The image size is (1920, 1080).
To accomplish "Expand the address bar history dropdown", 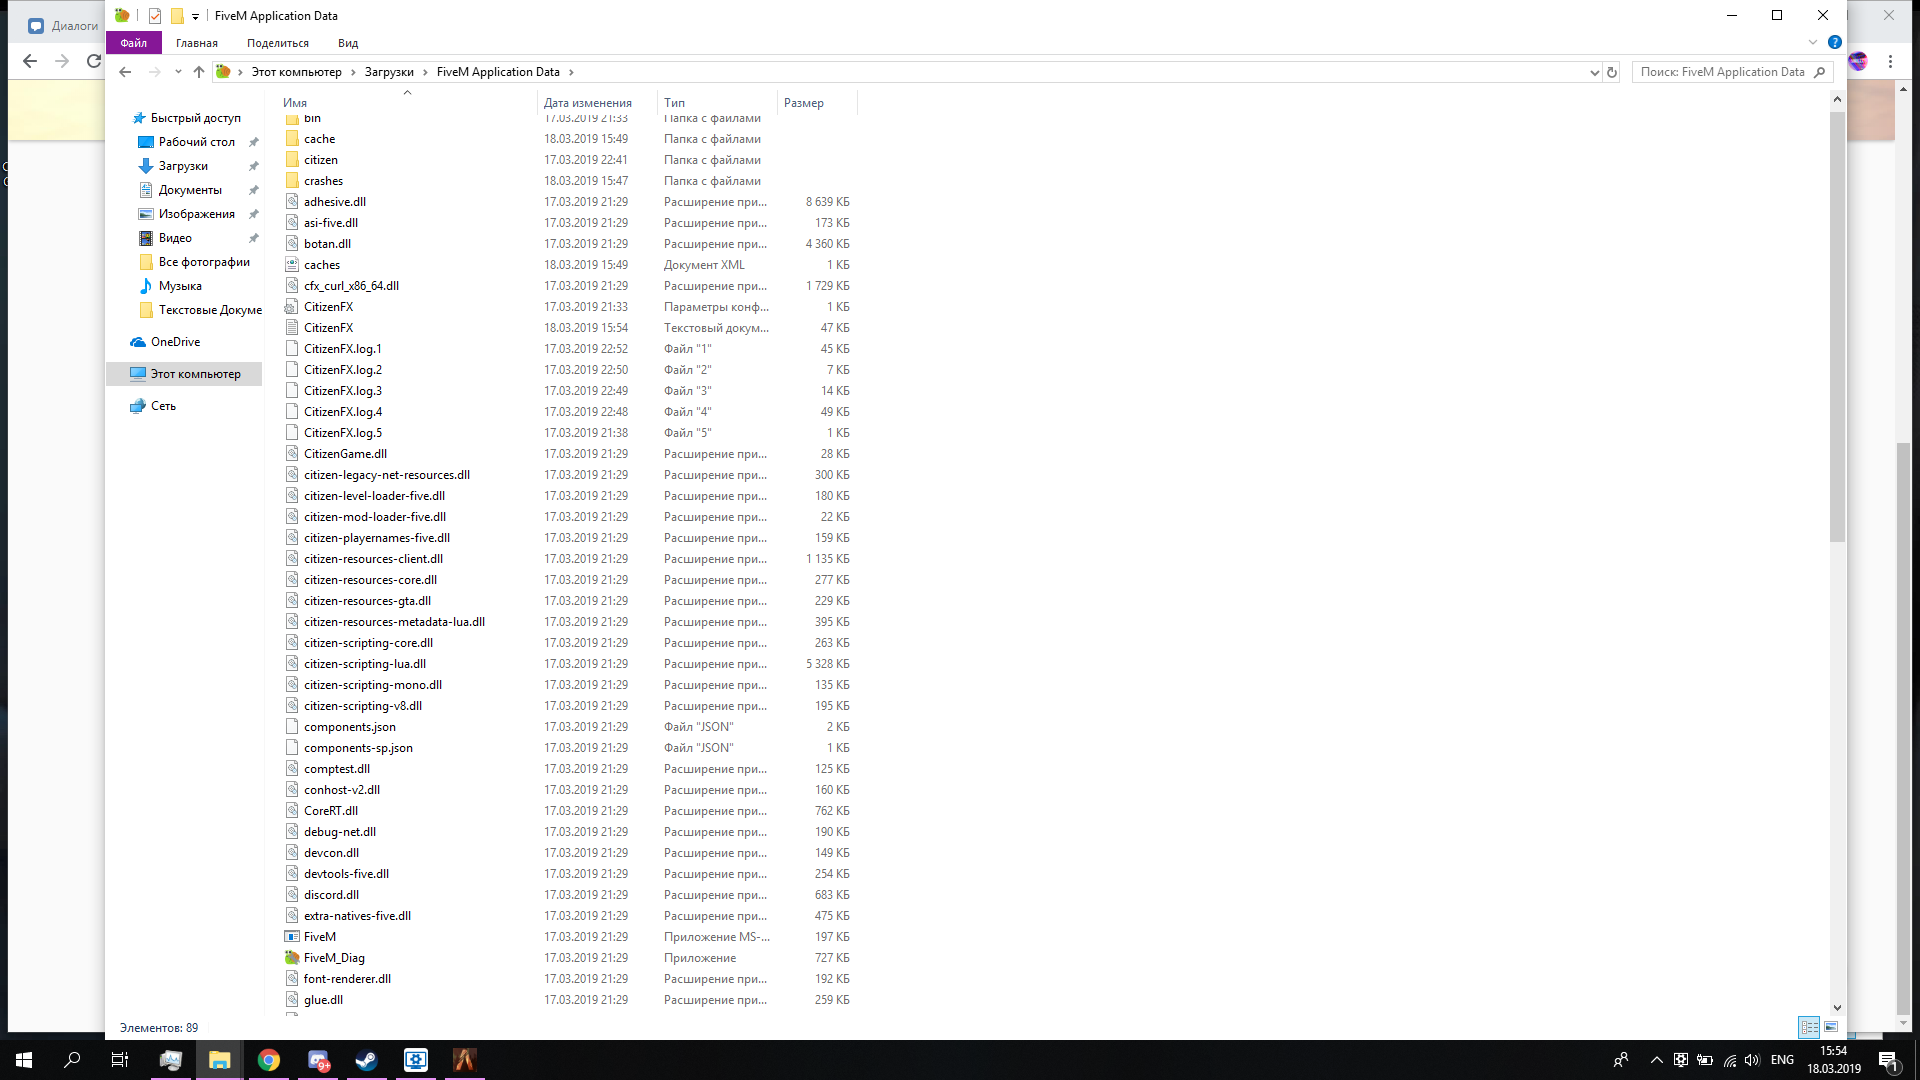I will (x=1594, y=72).
